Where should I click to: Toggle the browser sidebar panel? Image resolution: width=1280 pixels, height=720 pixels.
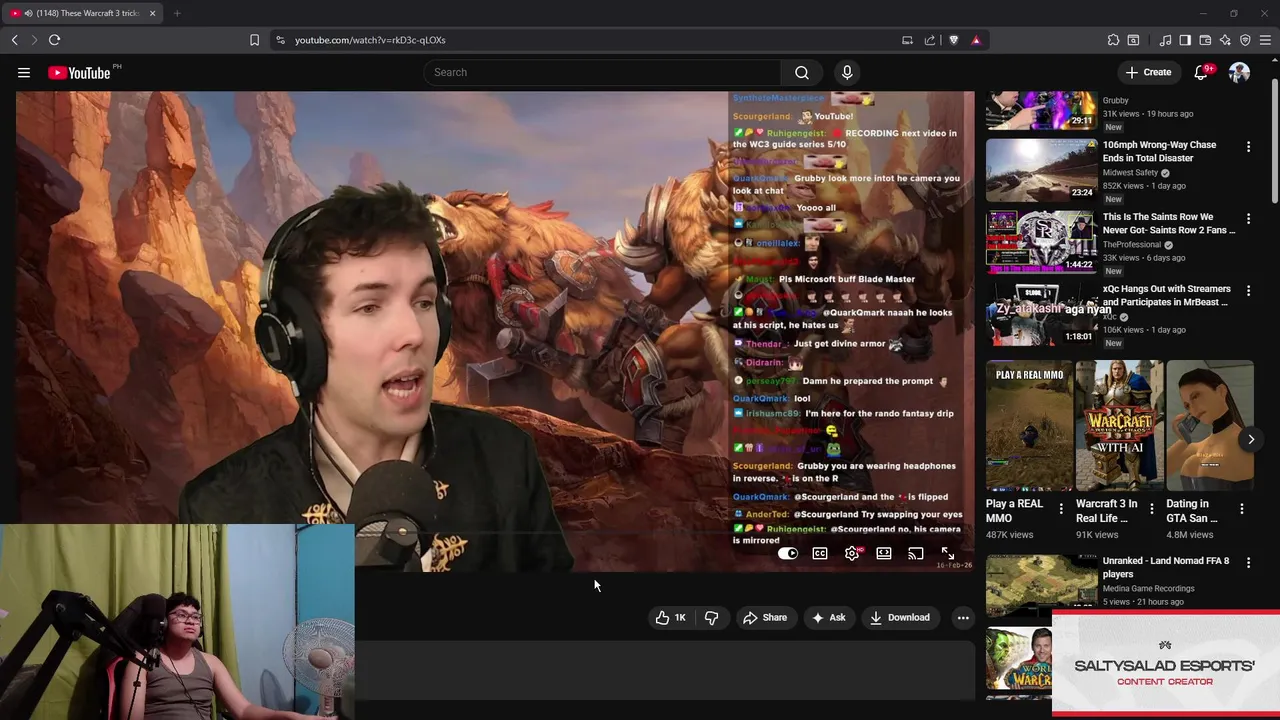[1185, 40]
